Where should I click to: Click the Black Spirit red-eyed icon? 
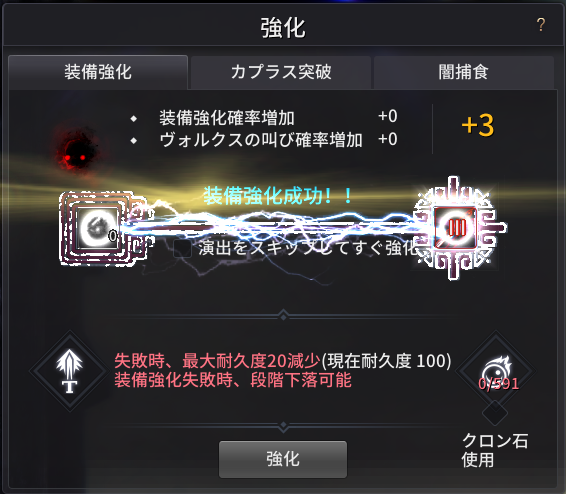[75, 152]
